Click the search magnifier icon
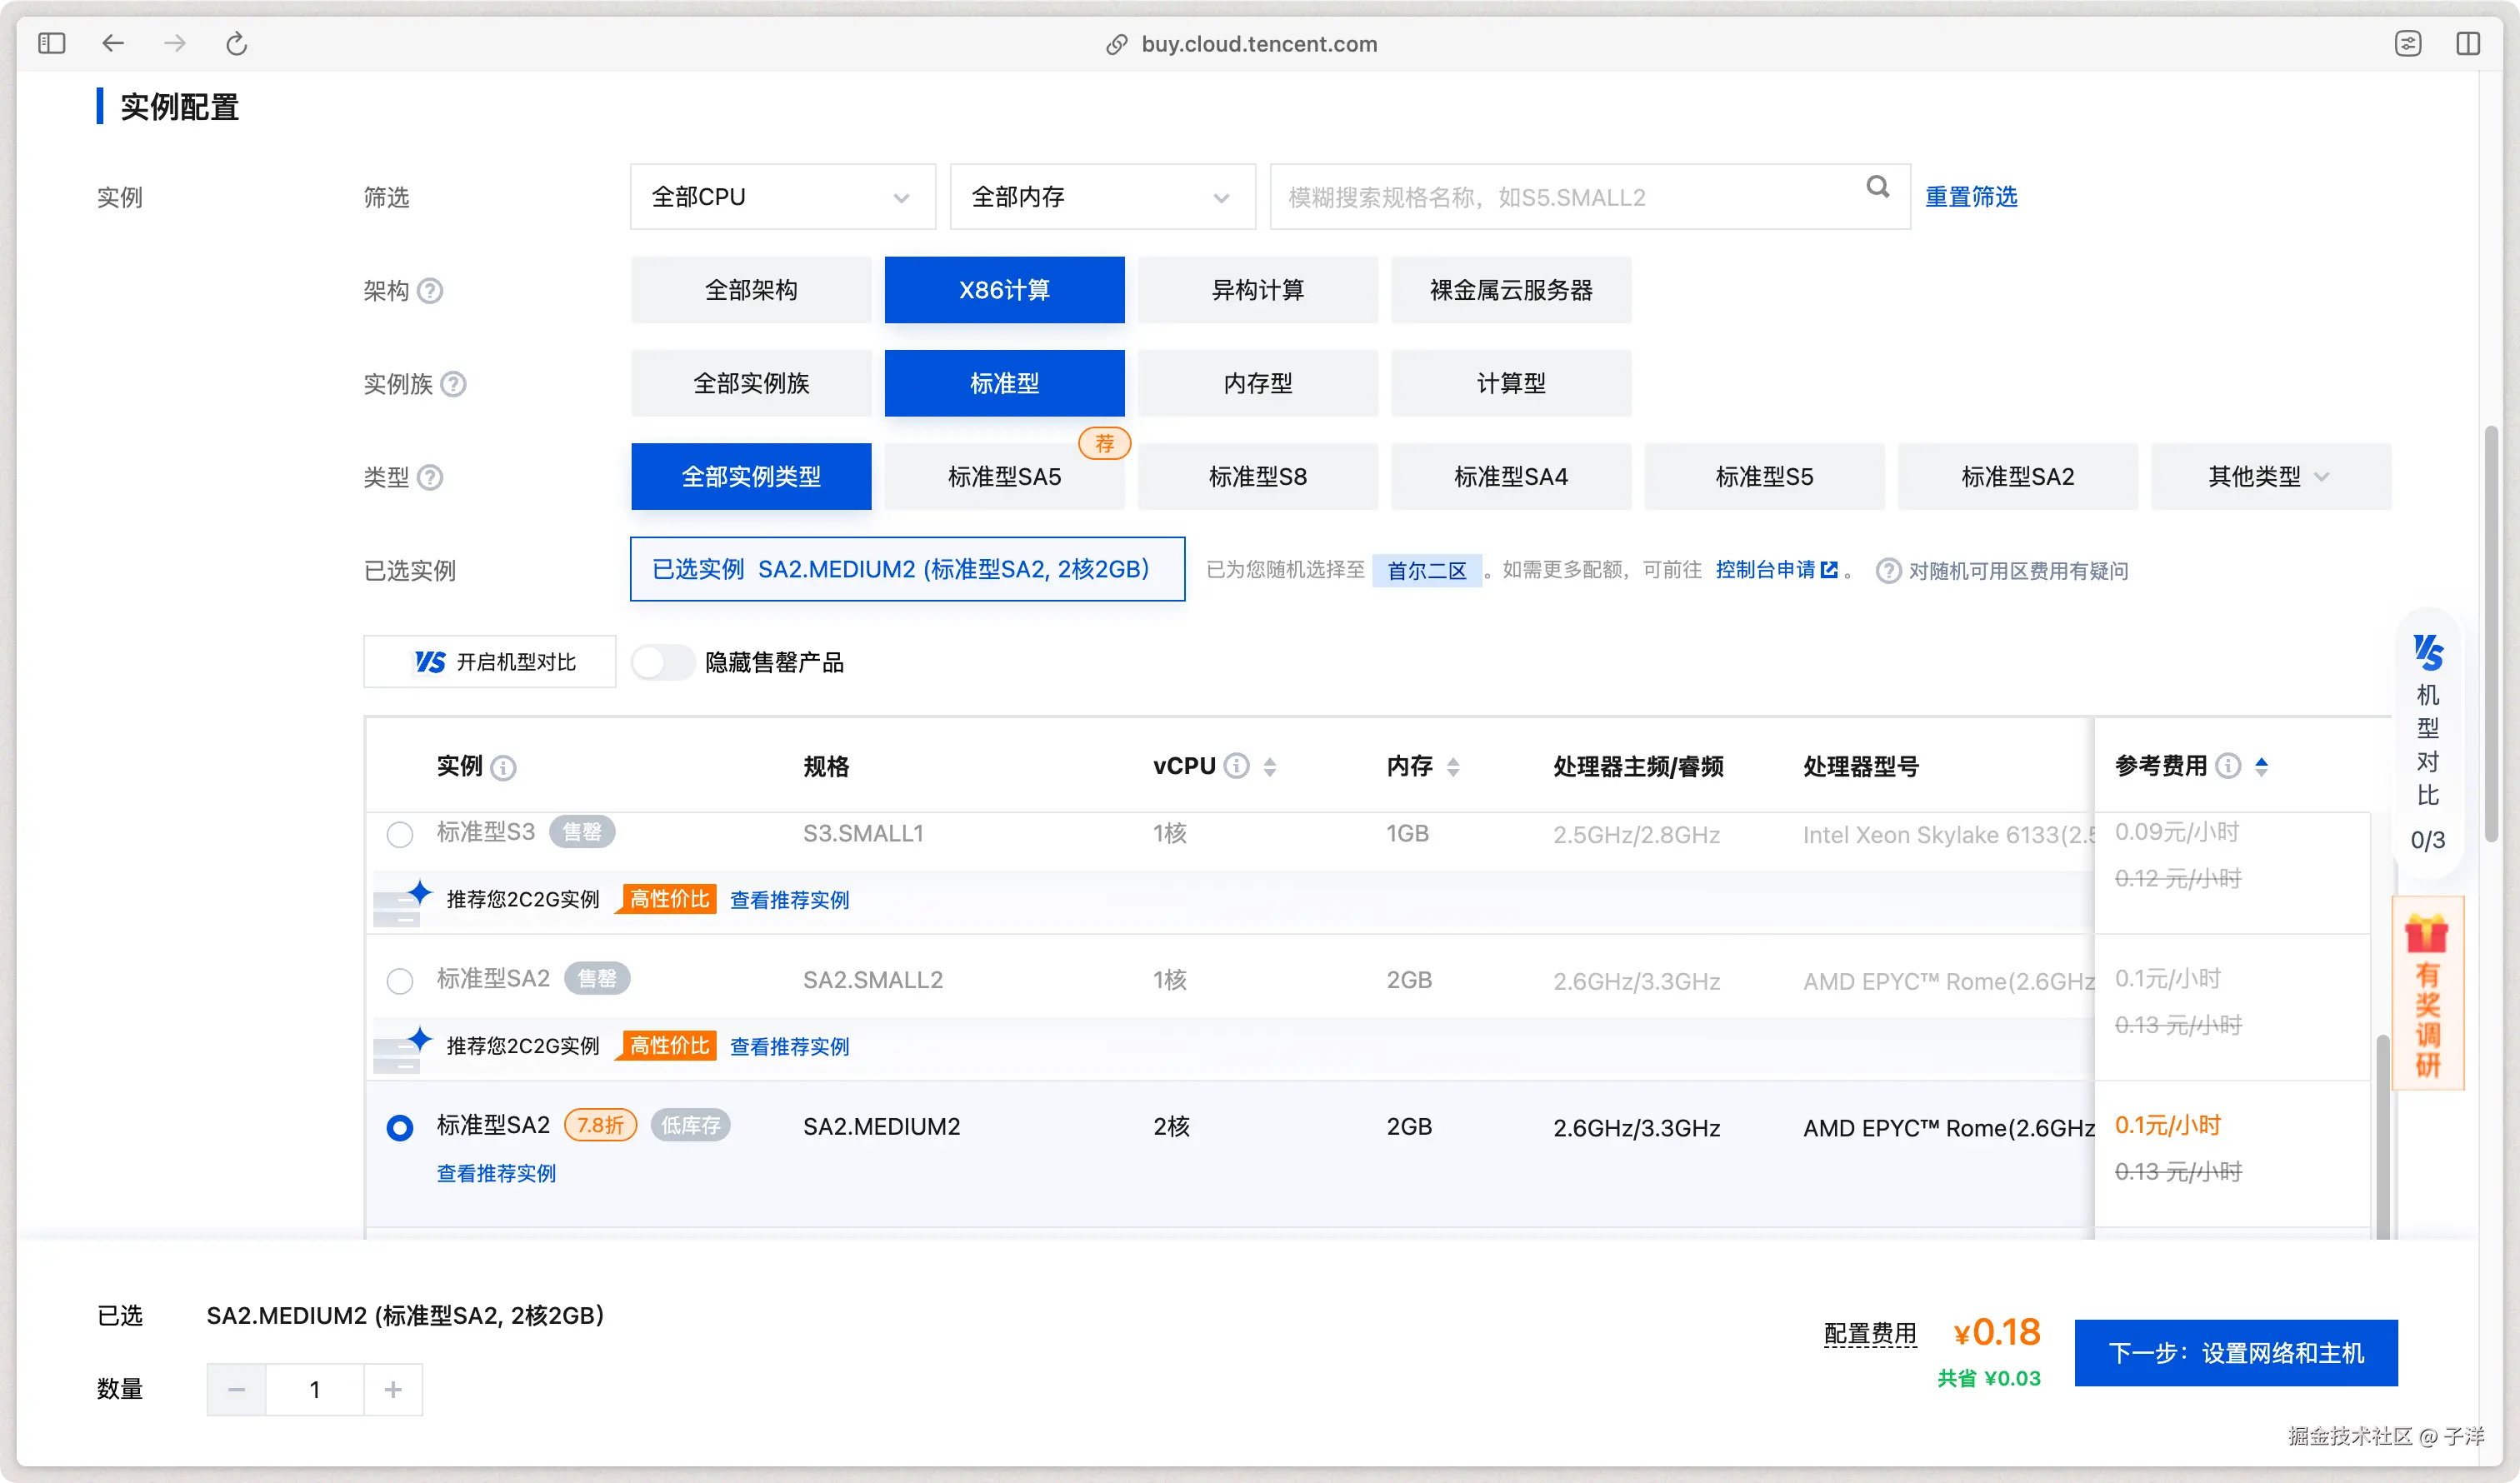Screen dimensions: 2520x1483 1877,187
